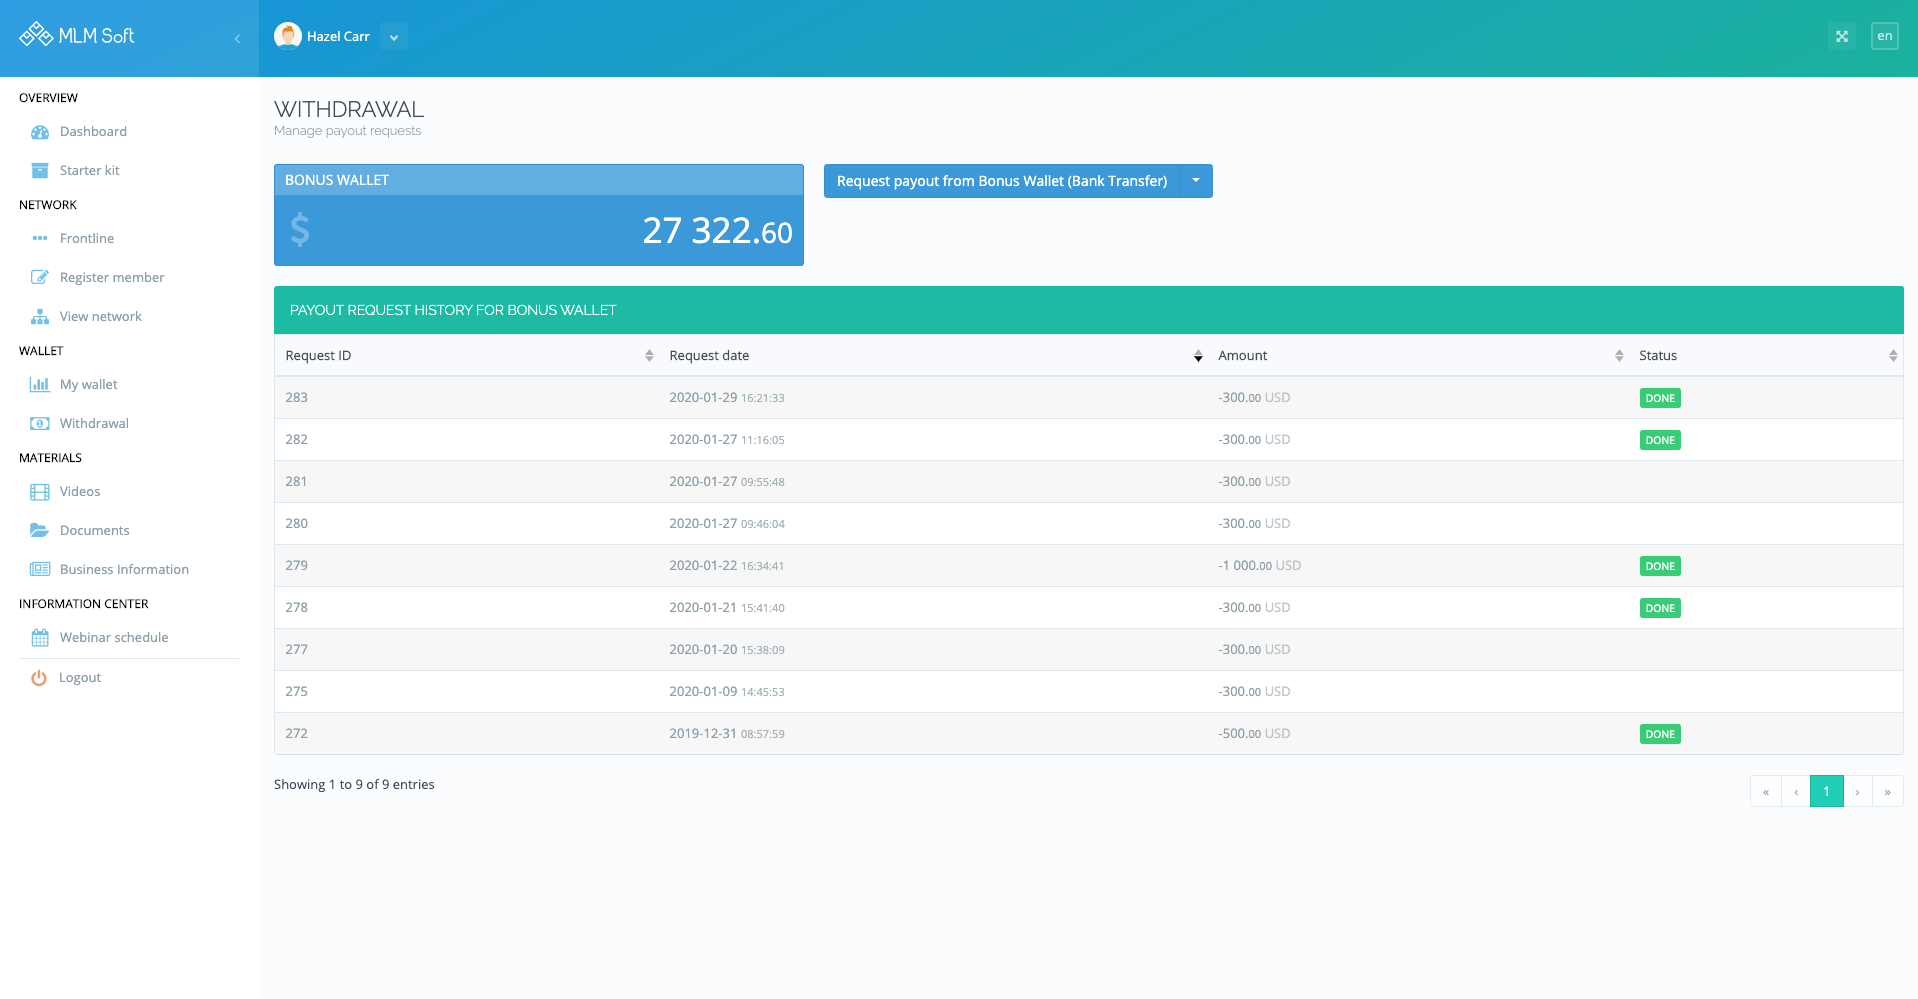
Task: Click the Starter kit box icon
Action: (40, 171)
